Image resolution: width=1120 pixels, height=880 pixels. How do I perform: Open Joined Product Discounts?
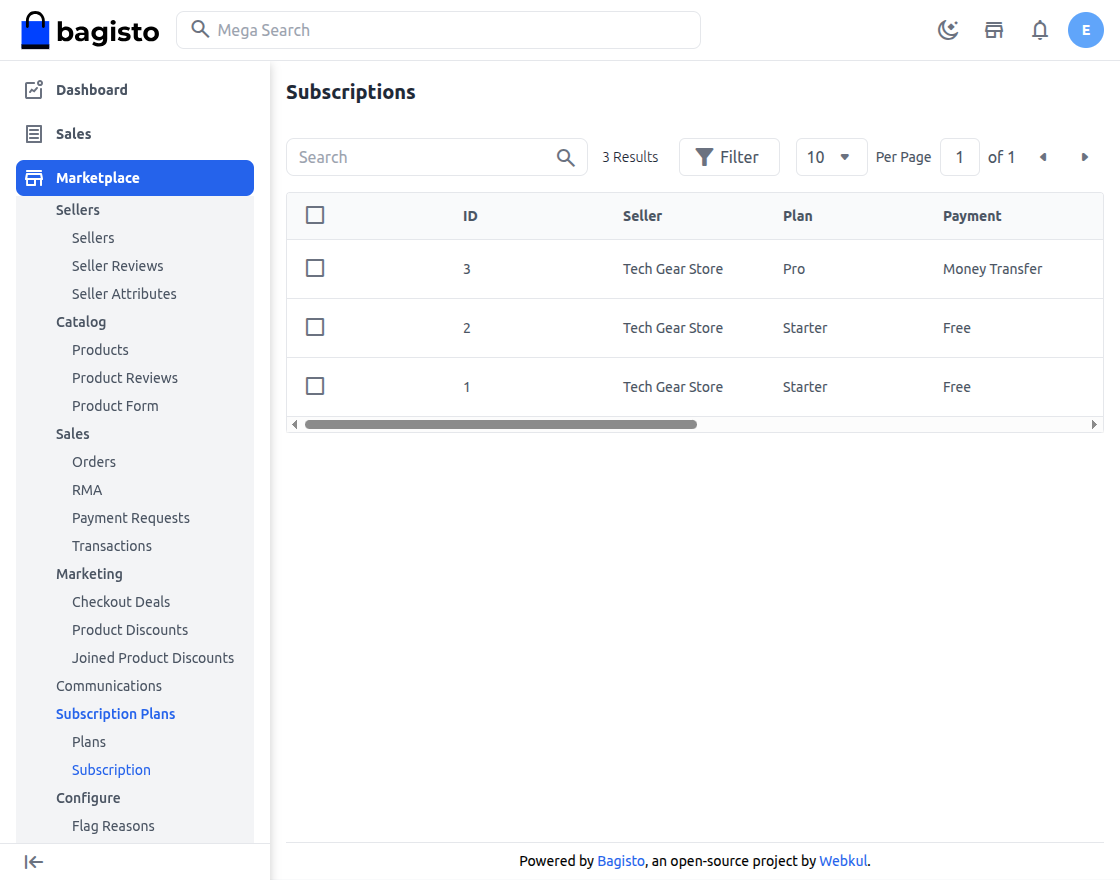153,658
